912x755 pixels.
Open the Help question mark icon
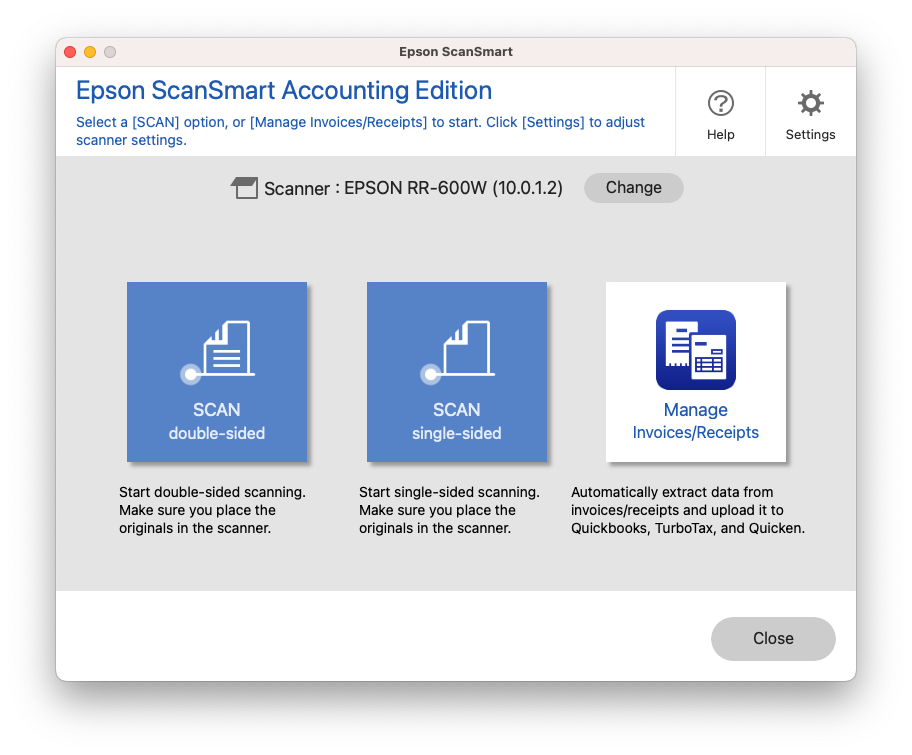pyautogui.click(x=720, y=104)
